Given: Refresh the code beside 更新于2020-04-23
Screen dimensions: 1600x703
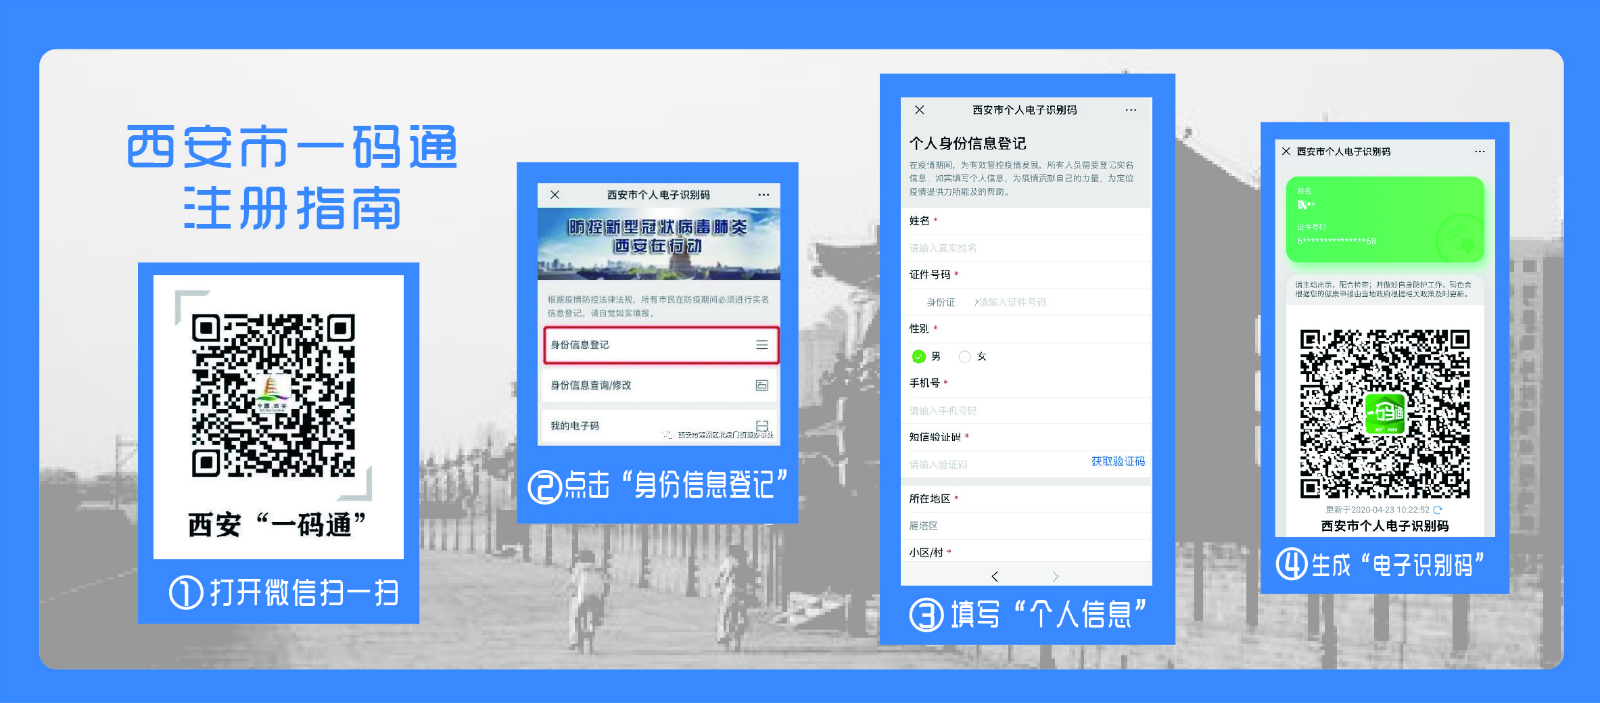Looking at the screenshot, I should [1438, 510].
